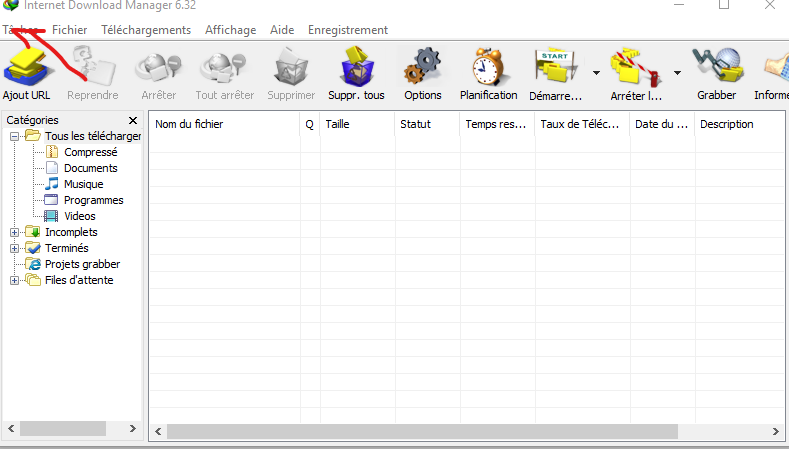789x449 pixels.
Task: Expand the Terminés tree node
Action: (x=15, y=249)
